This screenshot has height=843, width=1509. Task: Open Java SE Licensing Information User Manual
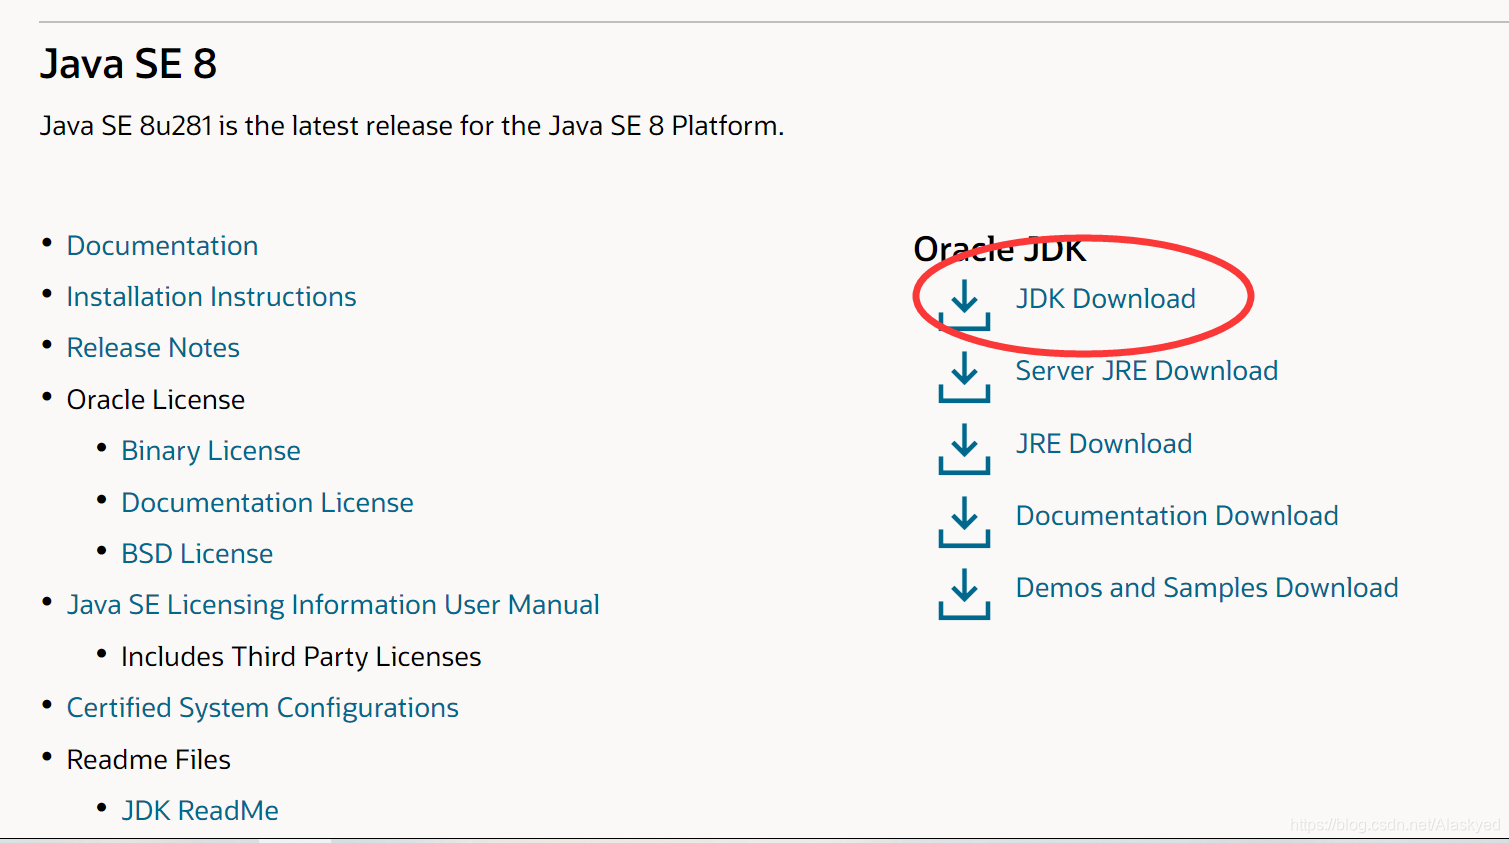point(333,605)
